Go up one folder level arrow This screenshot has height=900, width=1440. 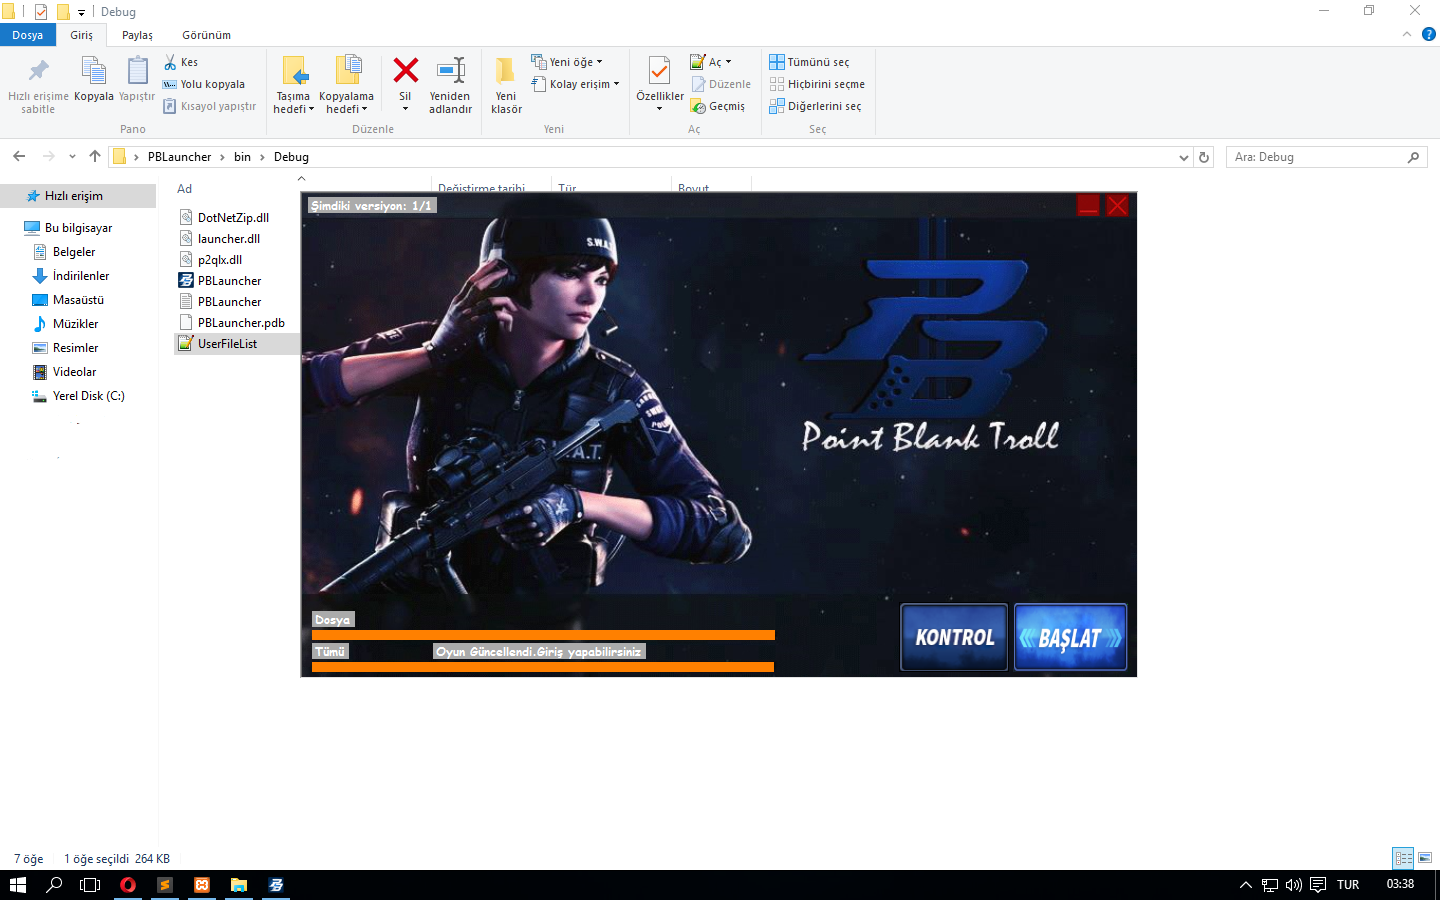(x=95, y=156)
